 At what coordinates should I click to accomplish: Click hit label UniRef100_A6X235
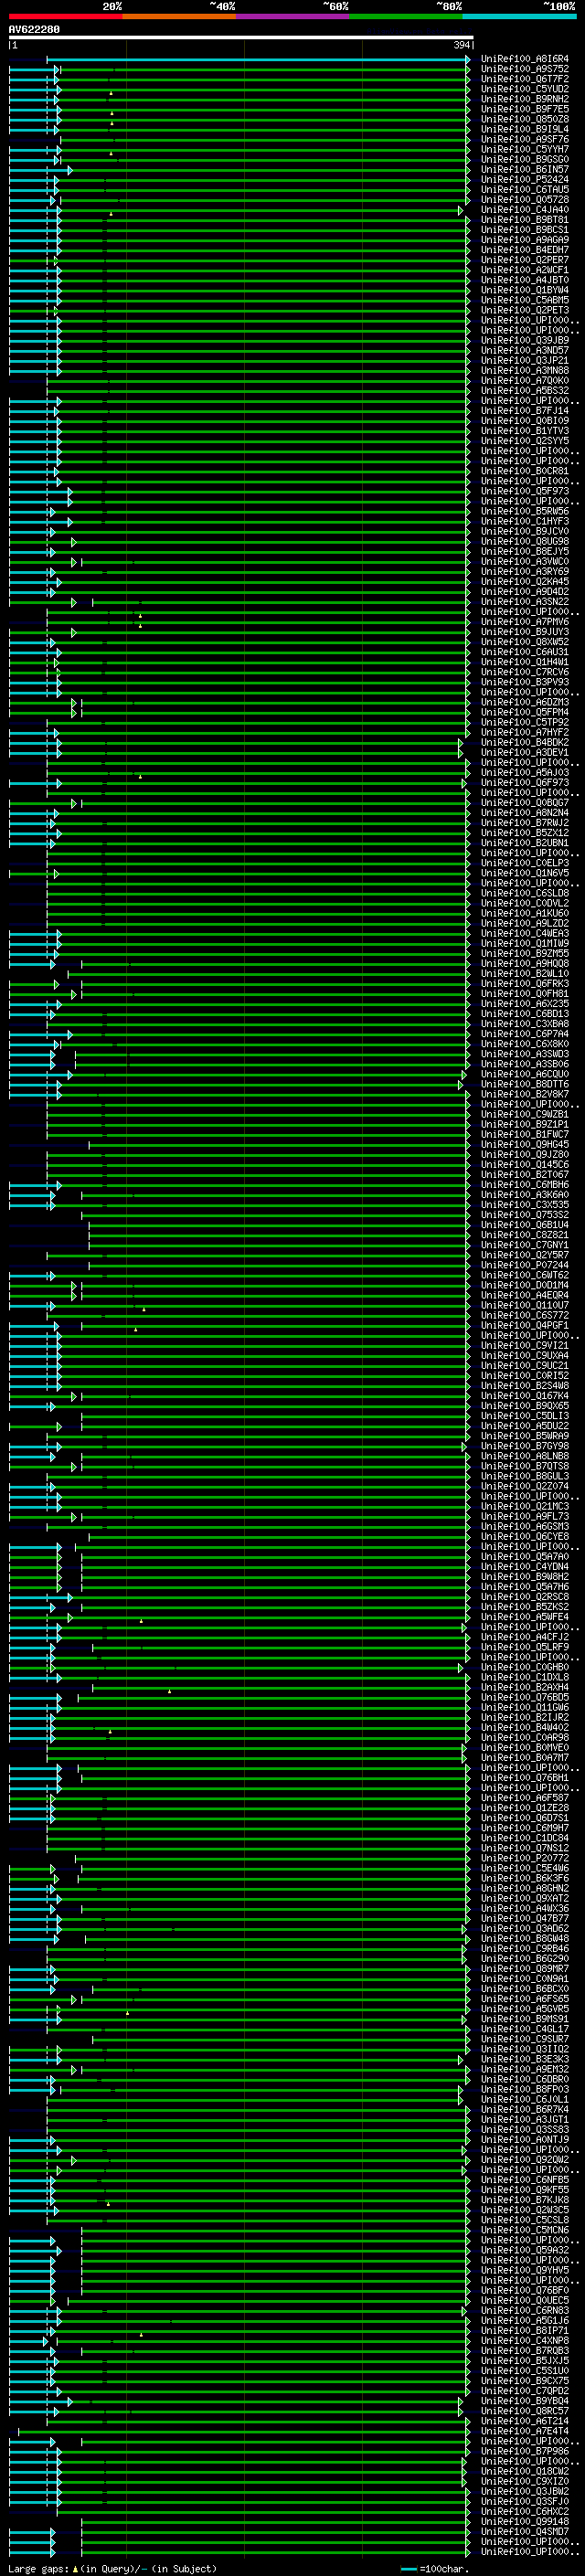pyautogui.click(x=525, y=1003)
